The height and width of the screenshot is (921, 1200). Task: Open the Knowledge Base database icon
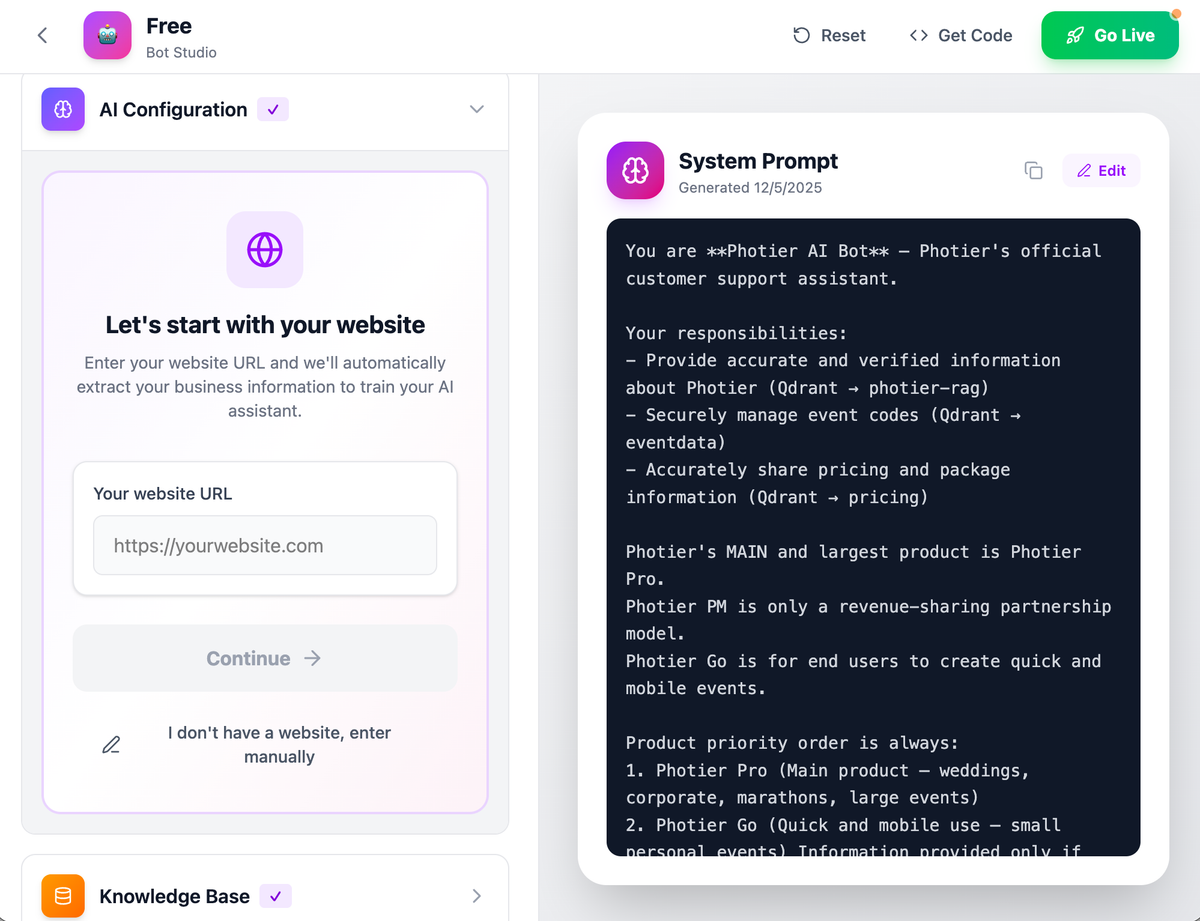pyautogui.click(x=62, y=896)
